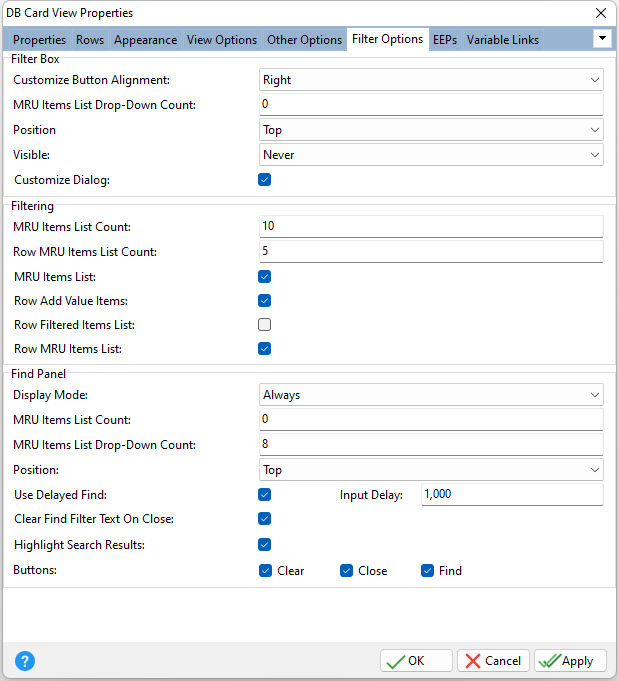Toggle the Customize Dialog checkbox
Image resolution: width=619 pixels, height=681 pixels.
pos(265,179)
